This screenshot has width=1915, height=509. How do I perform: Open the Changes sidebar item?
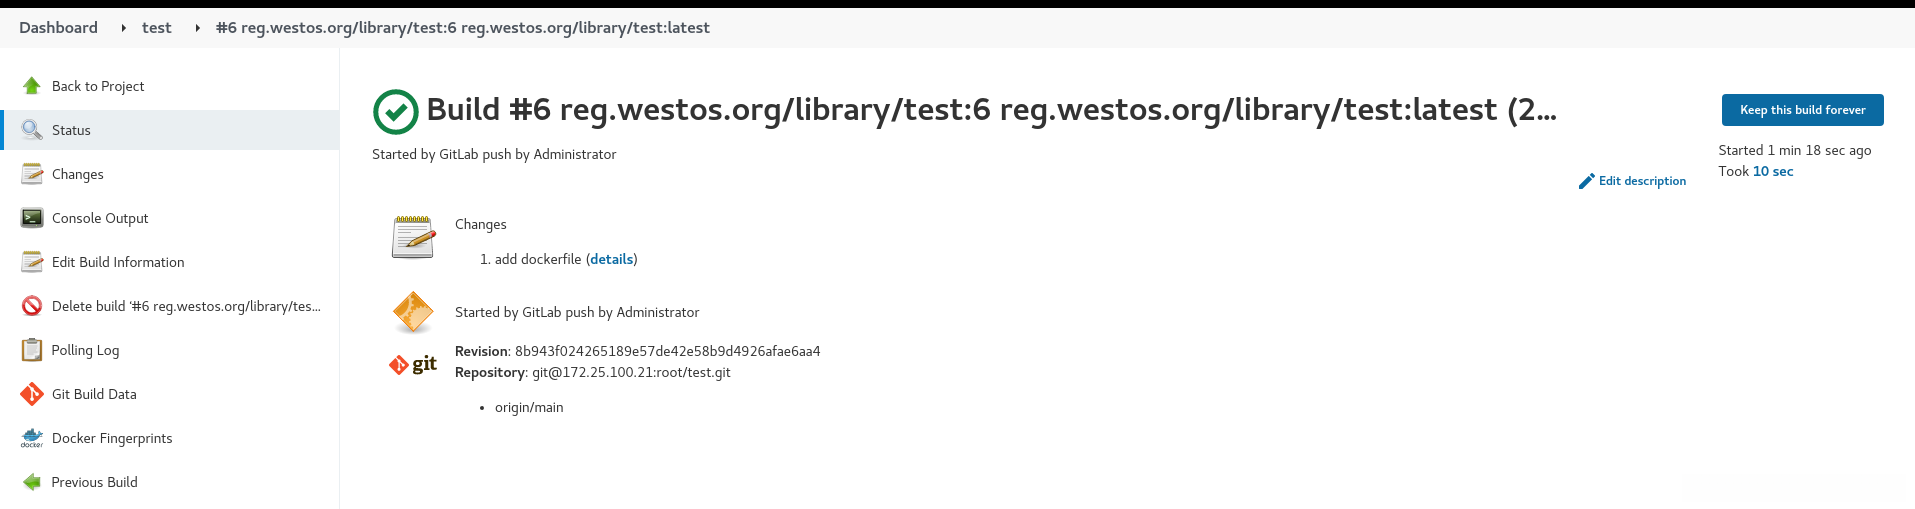[x=78, y=174]
